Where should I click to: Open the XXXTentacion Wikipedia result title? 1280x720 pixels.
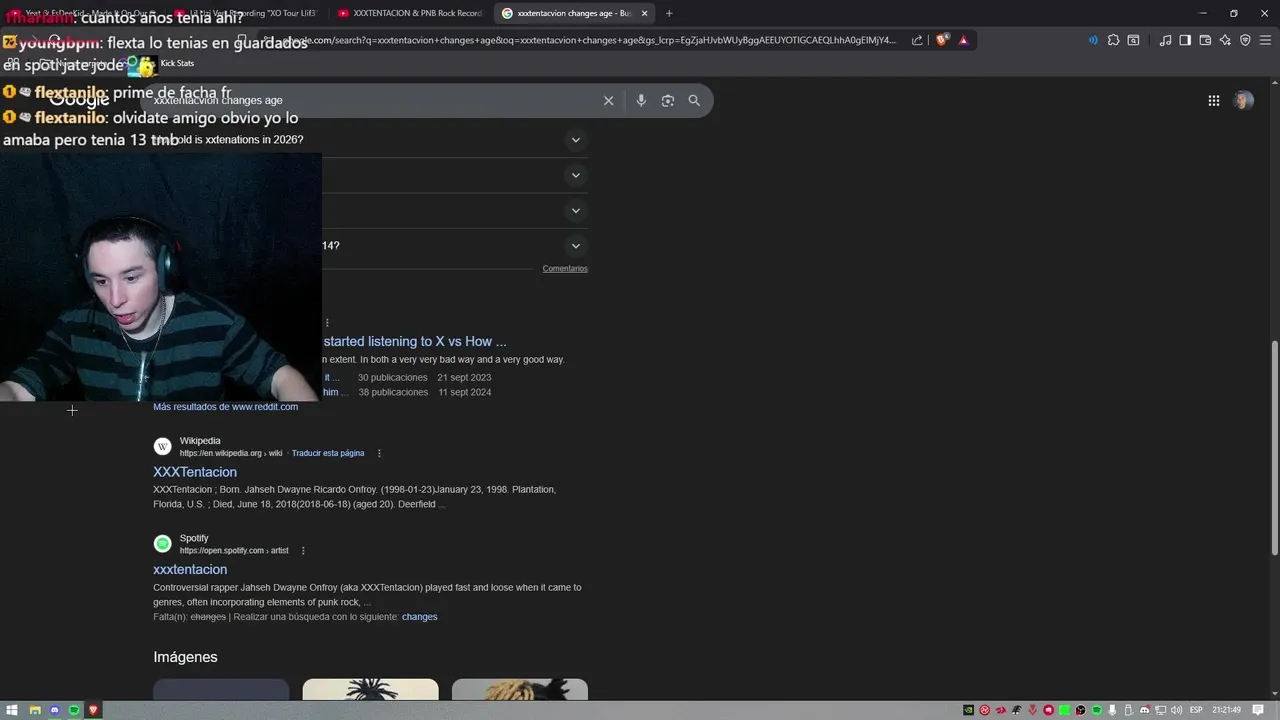coord(195,472)
